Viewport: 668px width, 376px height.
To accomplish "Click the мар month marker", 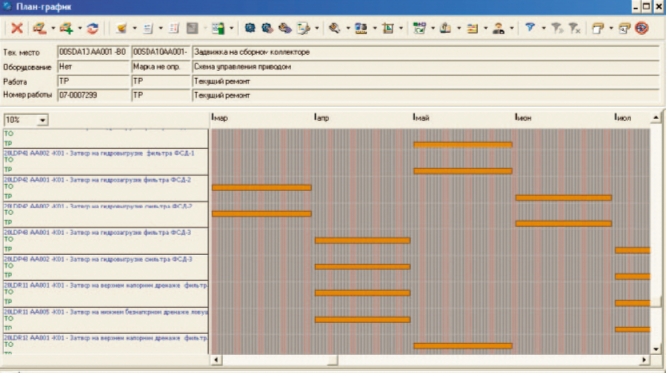I will tap(220, 118).
